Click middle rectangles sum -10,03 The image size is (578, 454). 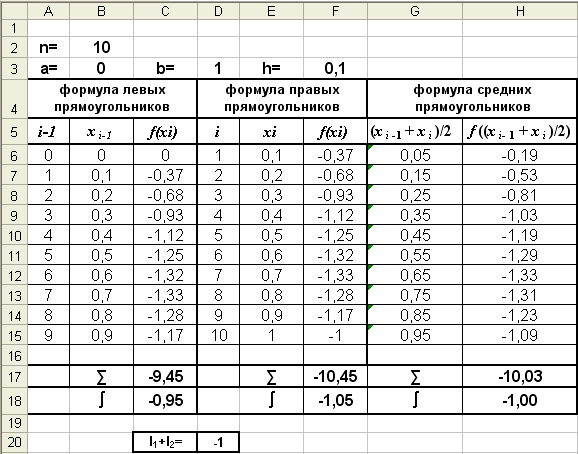(520, 376)
